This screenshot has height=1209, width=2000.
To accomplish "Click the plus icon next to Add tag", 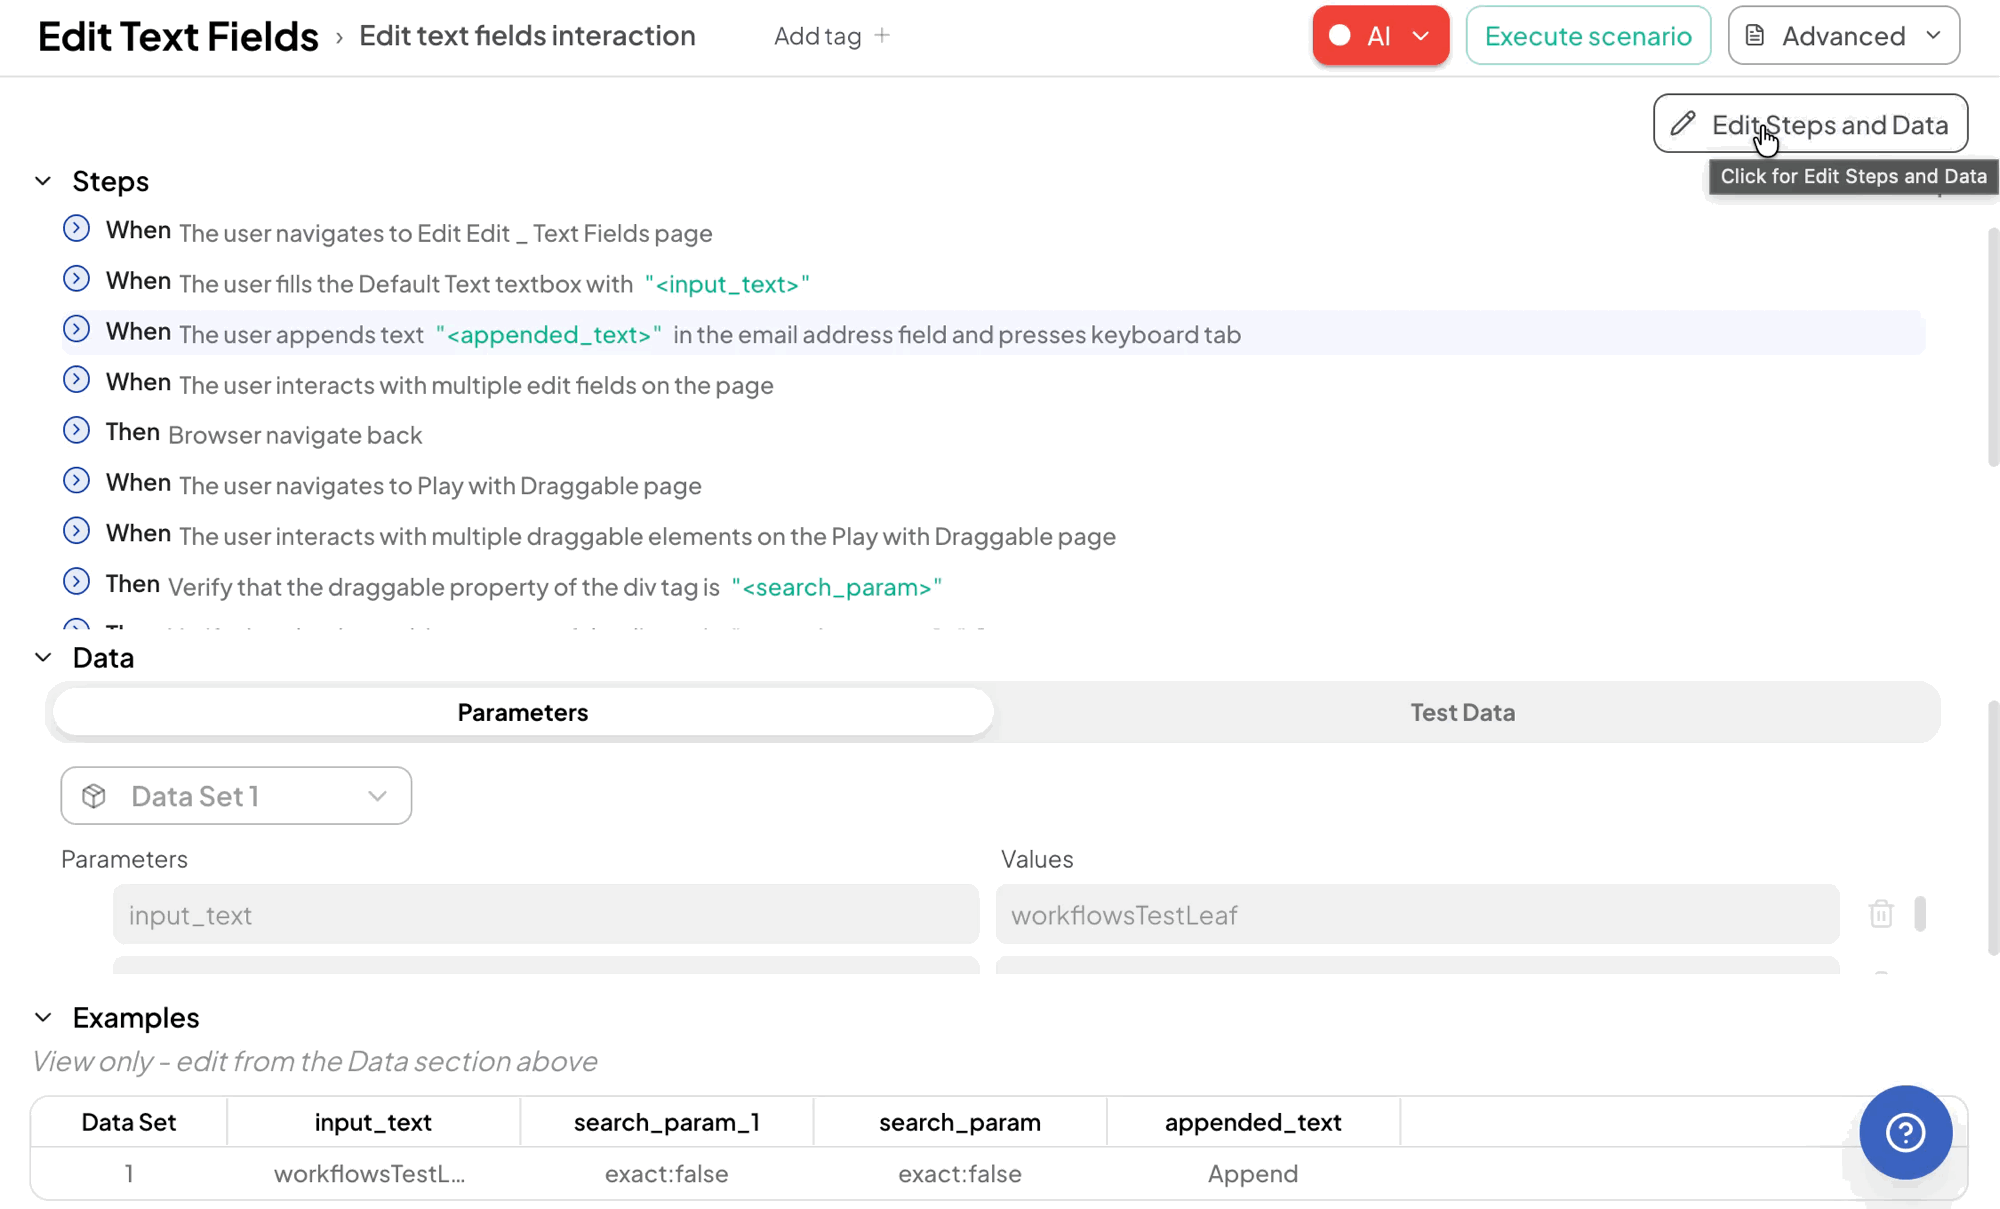I will pyautogui.click(x=882, y=36).
